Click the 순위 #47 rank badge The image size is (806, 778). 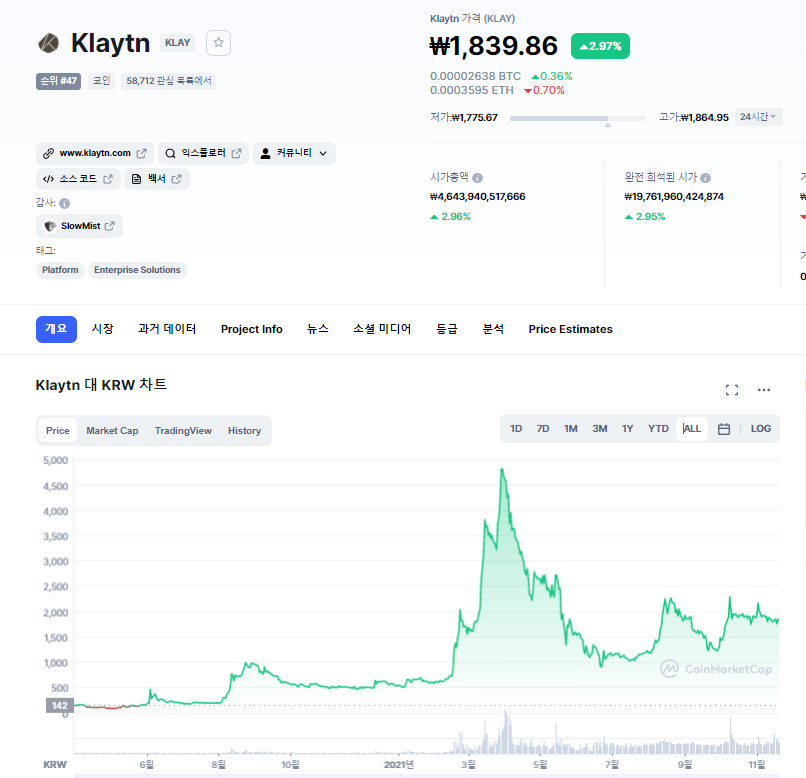pos(58,81)
